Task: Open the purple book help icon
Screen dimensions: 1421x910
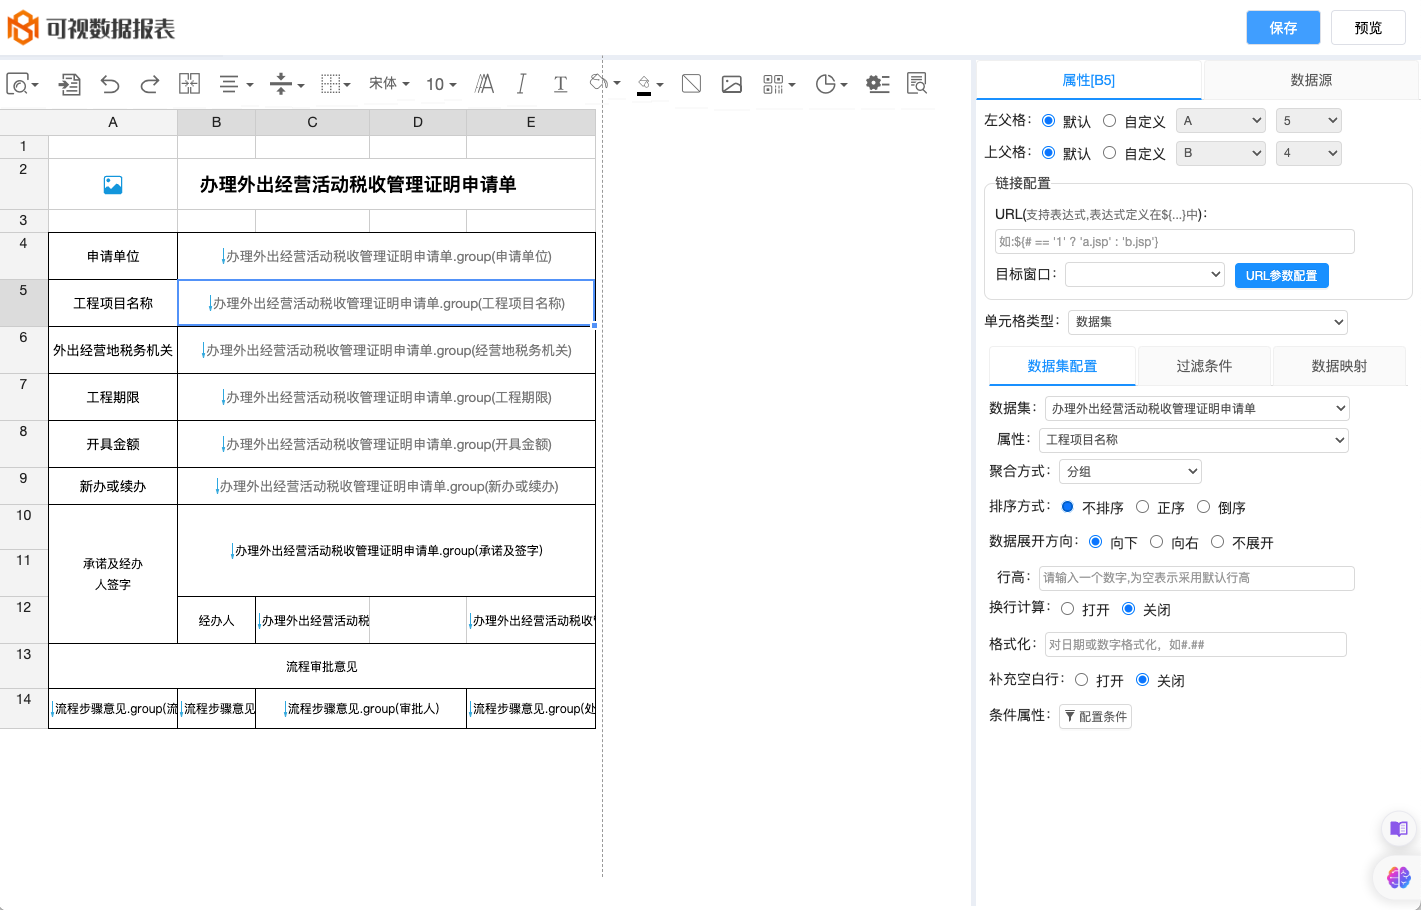Action: click(1399, 829)
